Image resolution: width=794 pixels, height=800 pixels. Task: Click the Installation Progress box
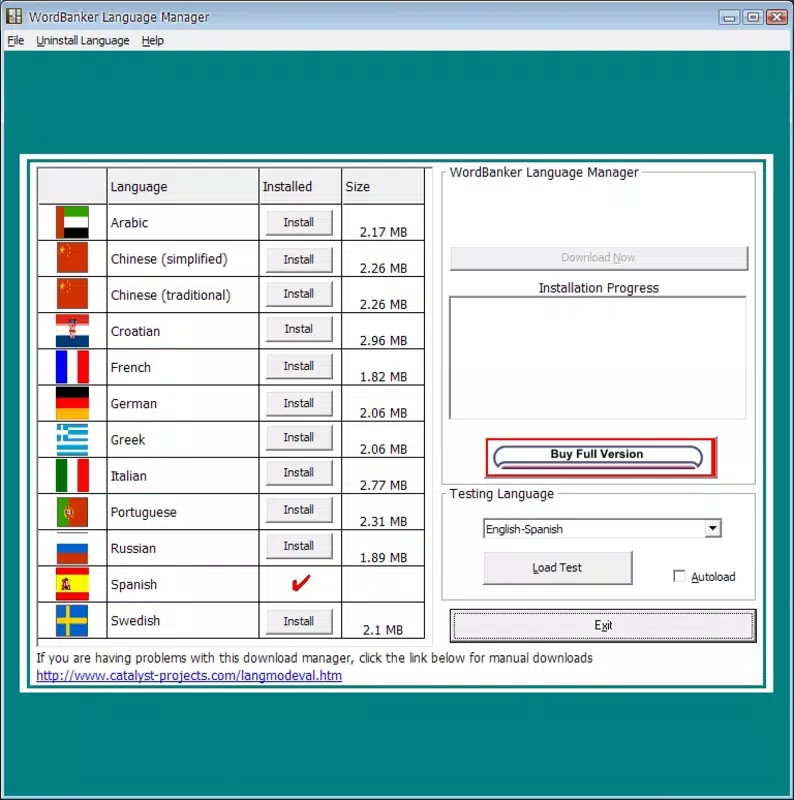[598, 358]
